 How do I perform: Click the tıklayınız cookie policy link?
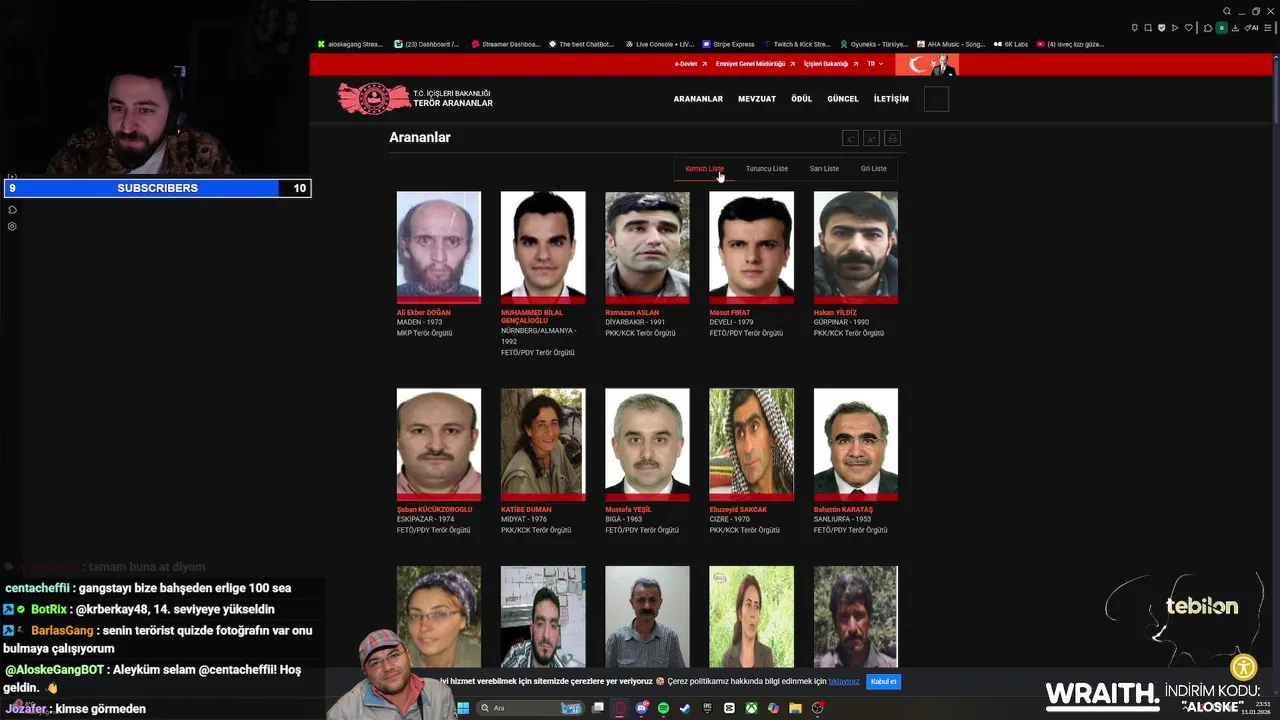pyautogui.click(x=843, y=682)
